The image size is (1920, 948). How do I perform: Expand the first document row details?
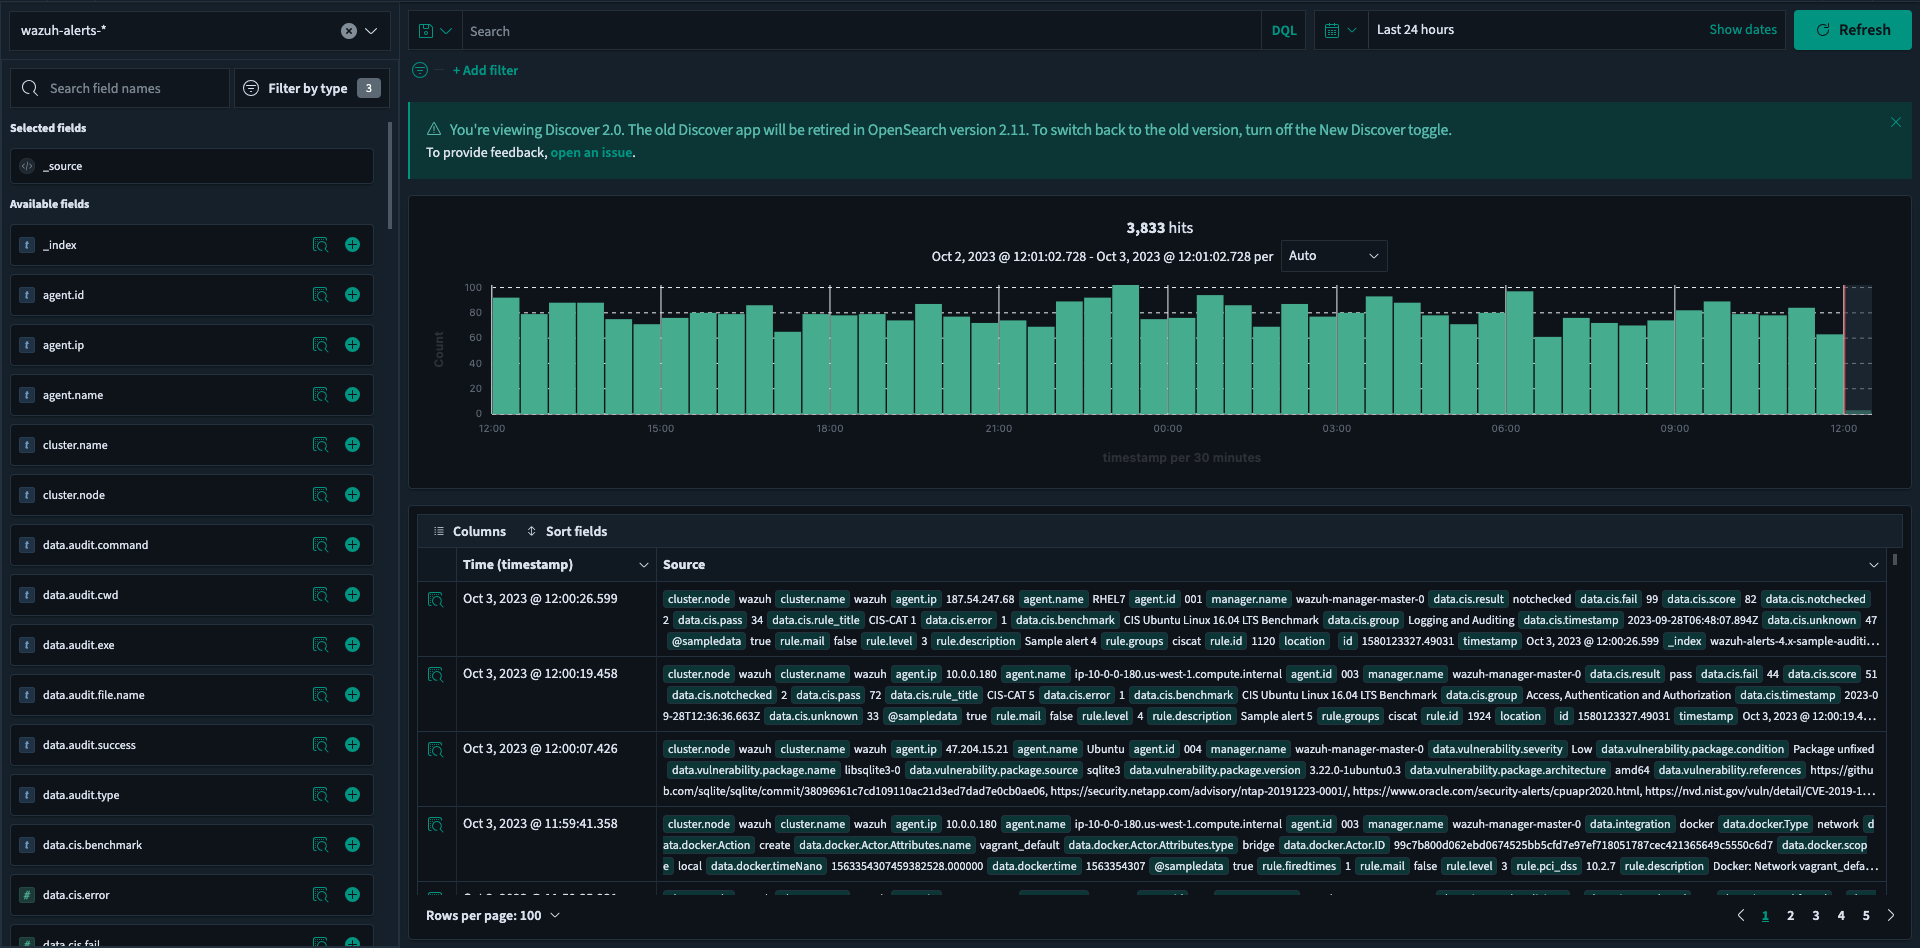pyautogui.click(x=435, y=599)
